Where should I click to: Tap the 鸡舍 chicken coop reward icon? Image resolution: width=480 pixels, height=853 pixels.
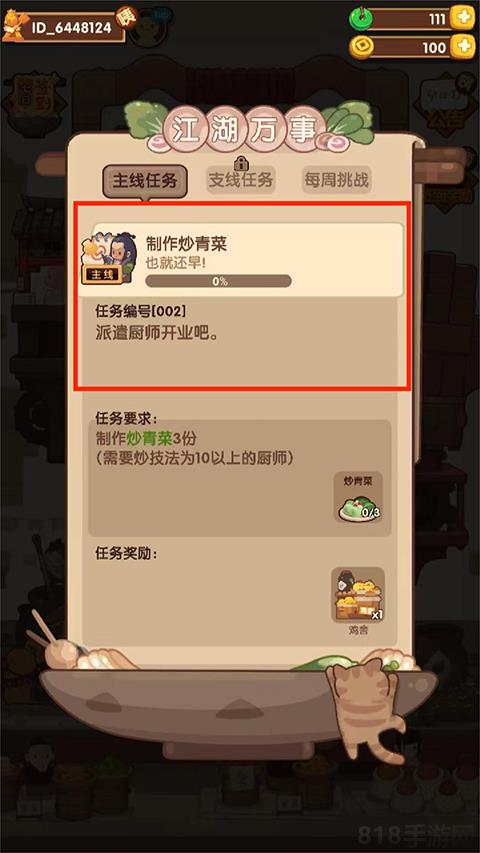(358, 595)
